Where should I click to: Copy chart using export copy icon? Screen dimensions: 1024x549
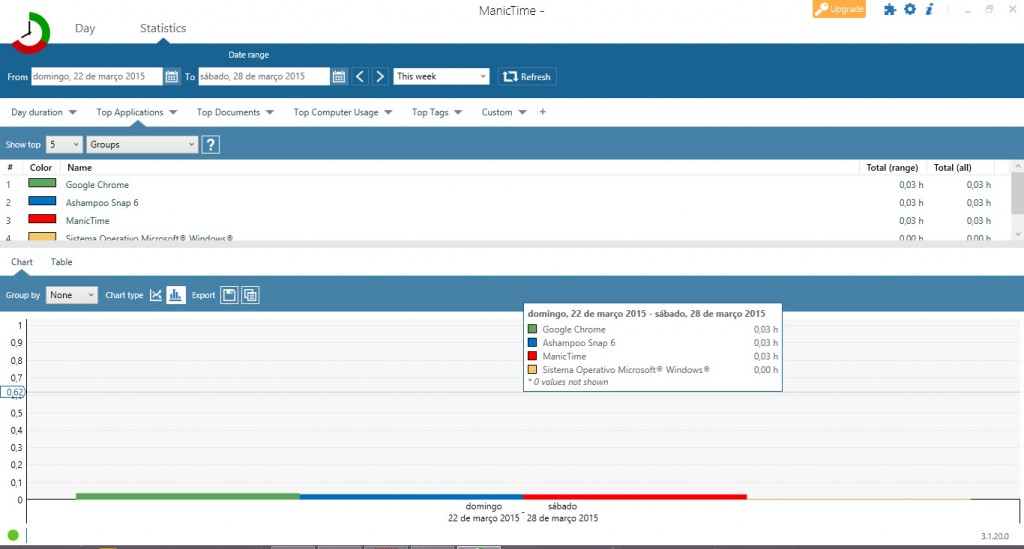point(250,295)
